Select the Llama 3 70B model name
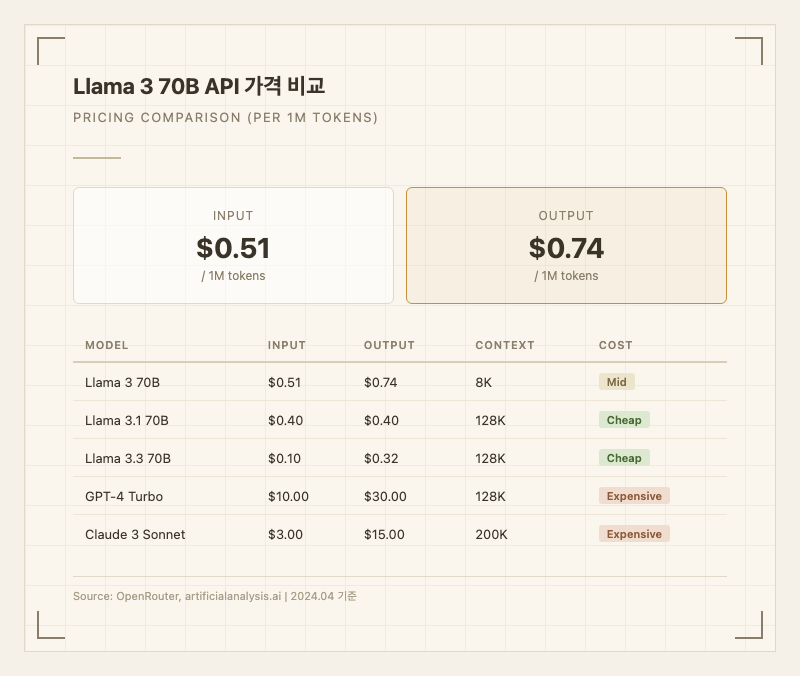Viewport: 800px width, 676px height. pos(123,382)
